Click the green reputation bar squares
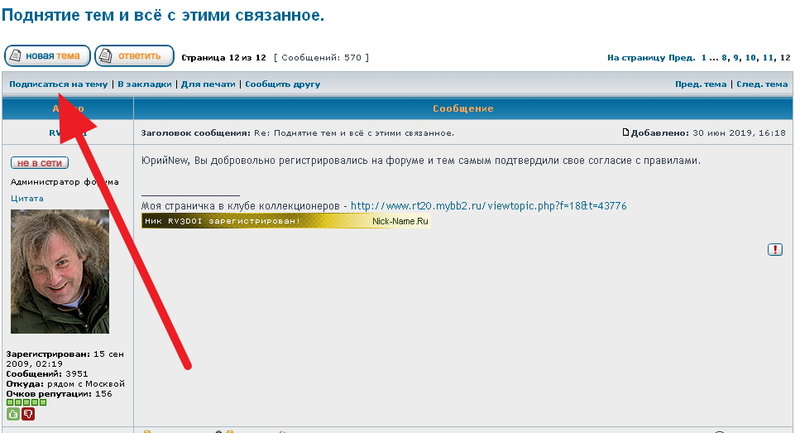 click(26, 402)
